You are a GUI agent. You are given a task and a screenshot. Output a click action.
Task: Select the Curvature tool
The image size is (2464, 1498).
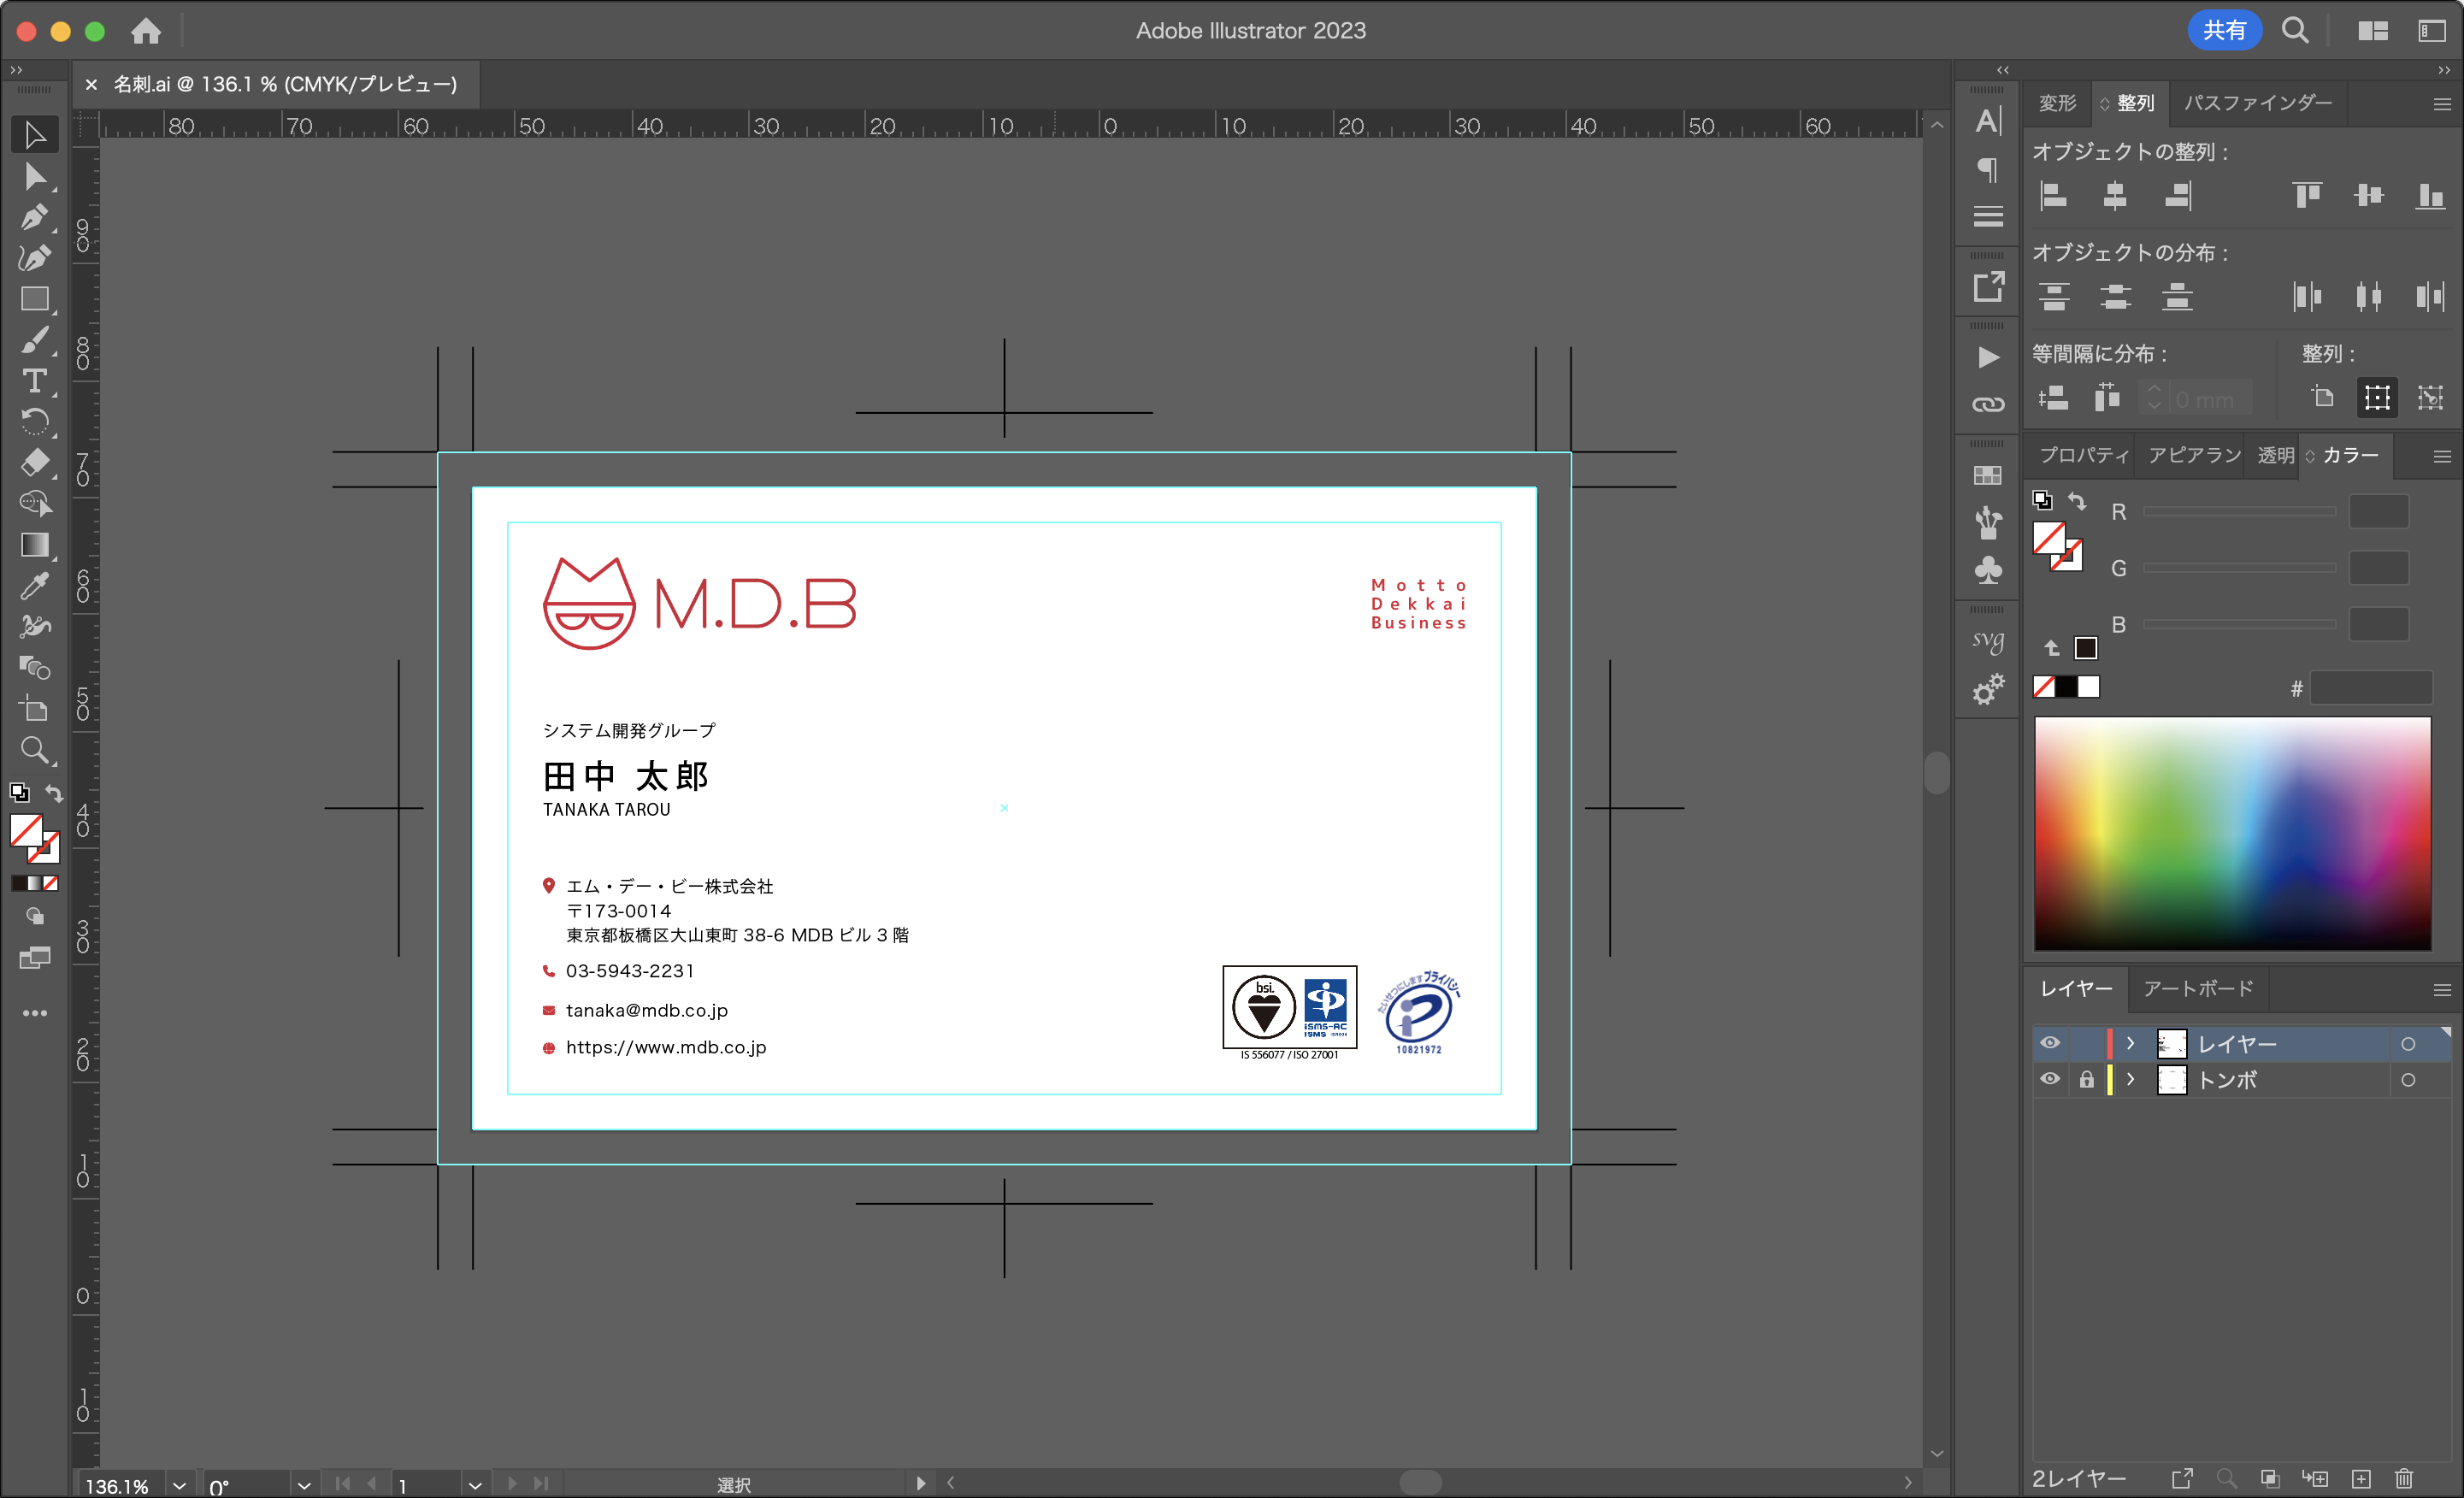pos(35,258)
